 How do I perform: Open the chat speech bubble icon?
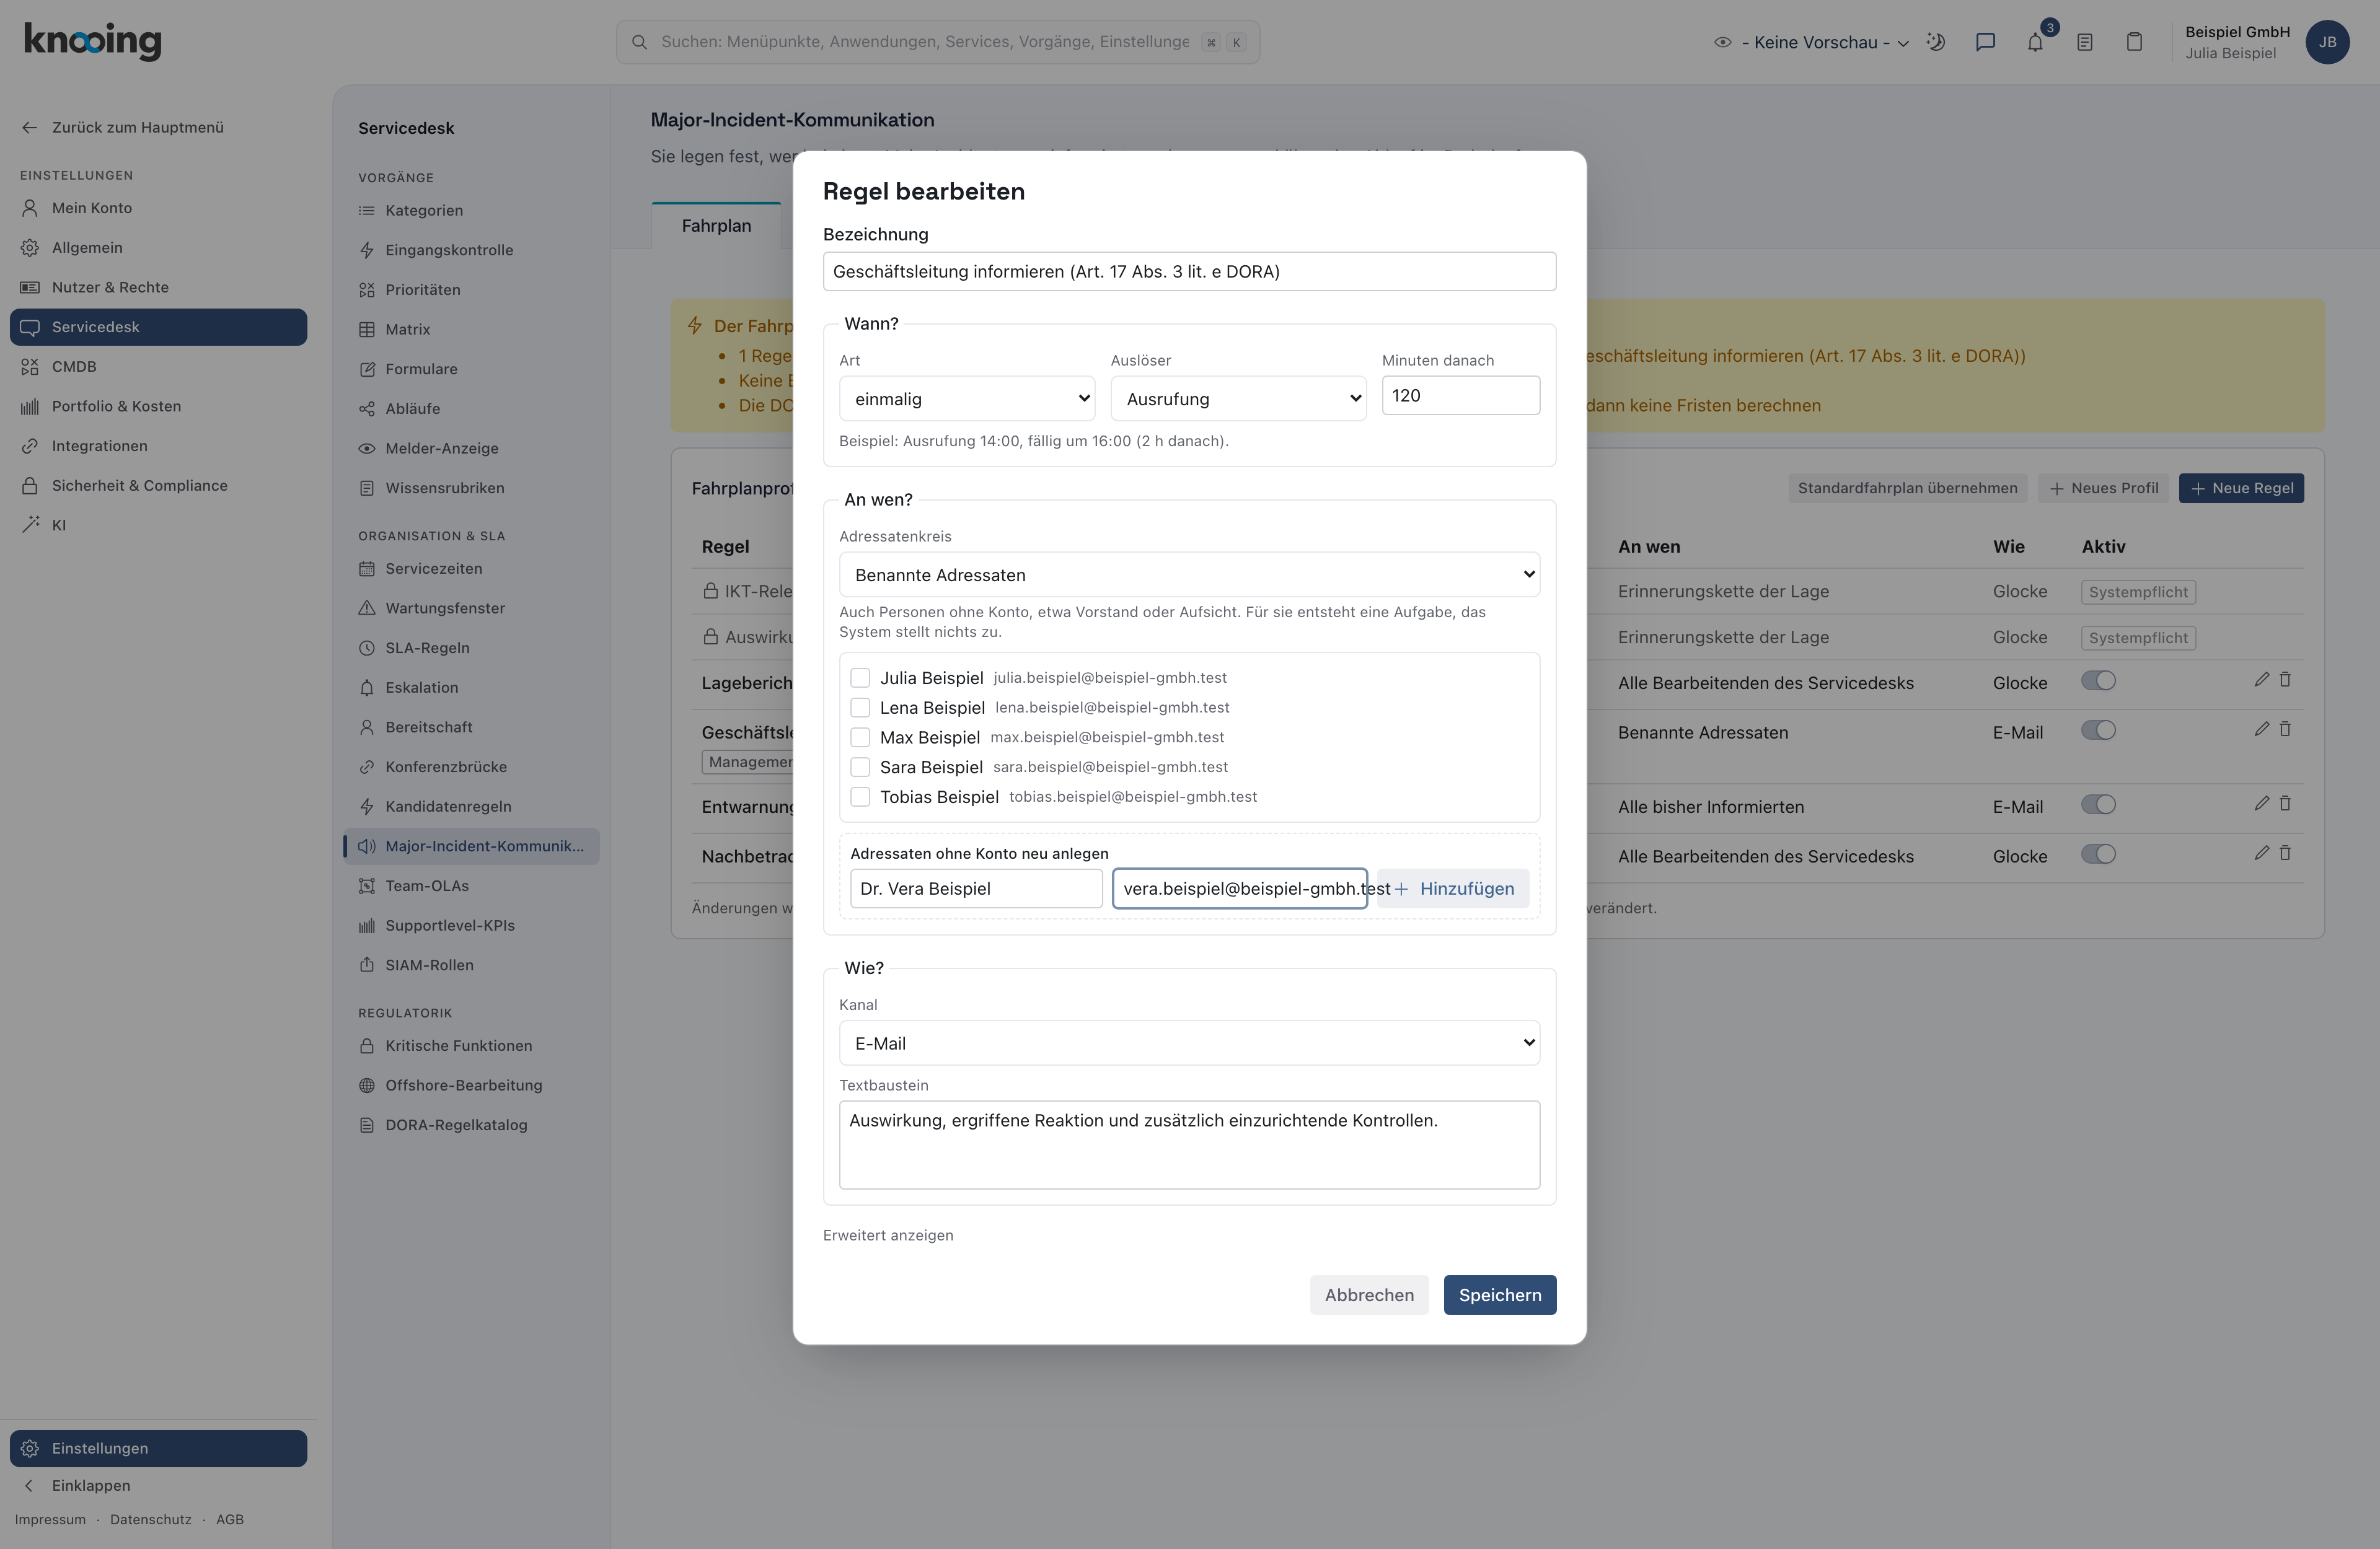point(1986,42)
